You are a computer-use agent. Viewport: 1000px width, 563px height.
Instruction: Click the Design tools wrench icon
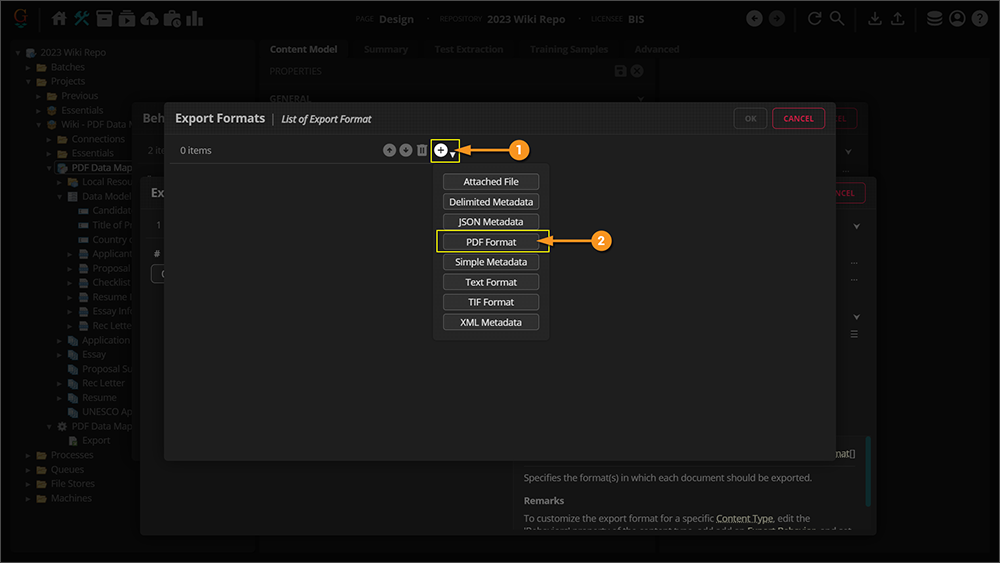click(82, 19)
